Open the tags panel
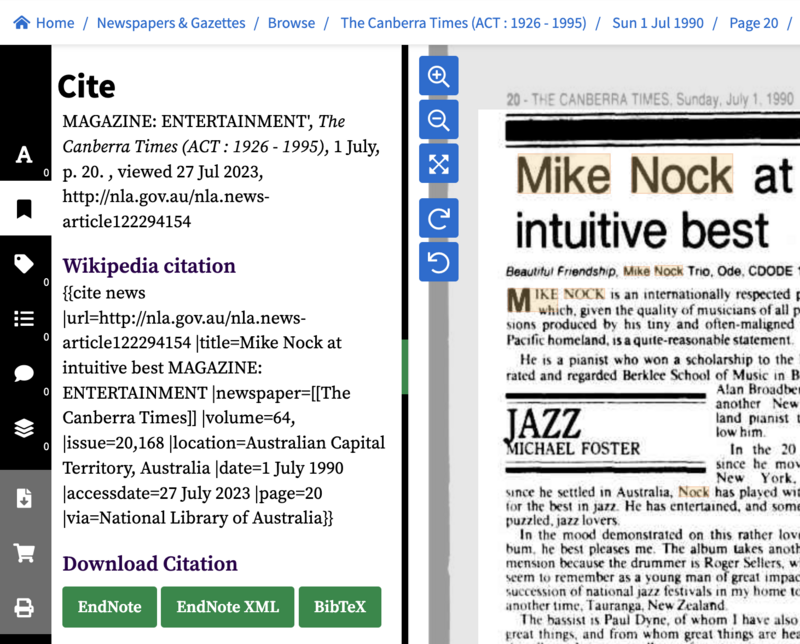This screenshot has height=644, width=800. coord(25,263)
